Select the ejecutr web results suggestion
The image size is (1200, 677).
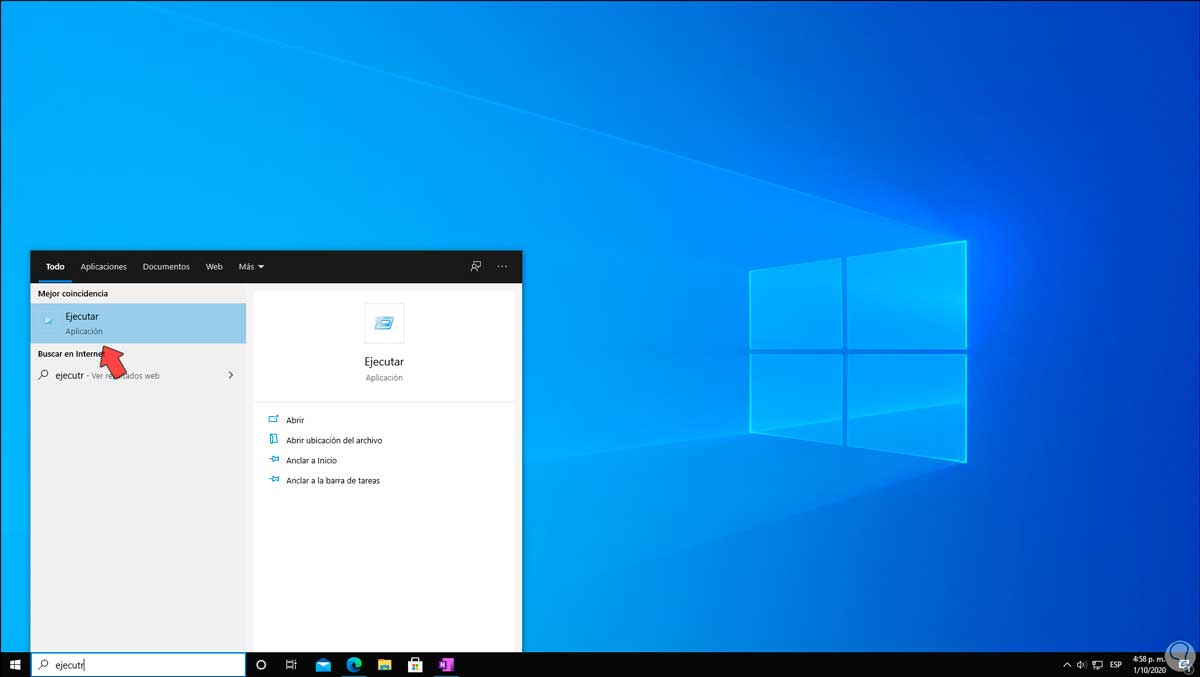[x=139, y=375]
